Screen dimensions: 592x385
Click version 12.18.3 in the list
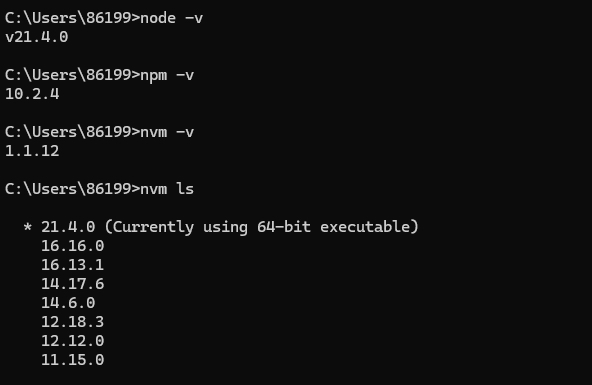72,322
